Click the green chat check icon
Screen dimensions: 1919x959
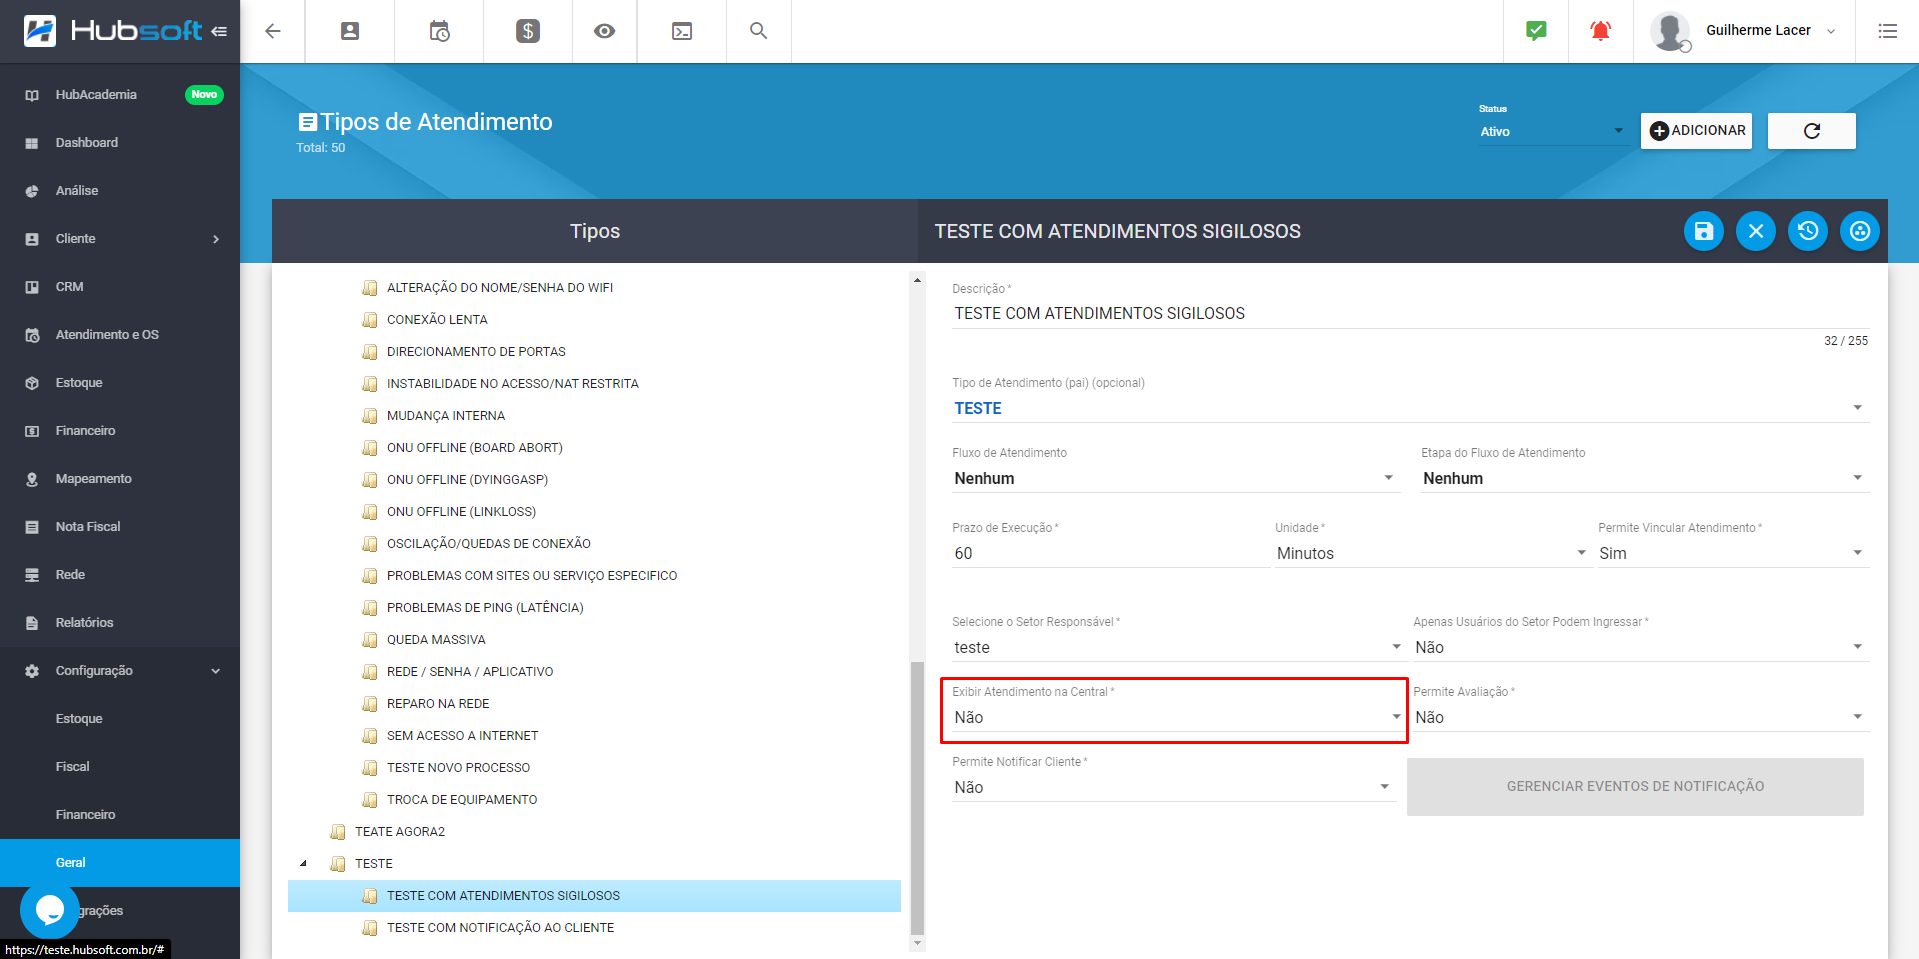click(1536, 31)
